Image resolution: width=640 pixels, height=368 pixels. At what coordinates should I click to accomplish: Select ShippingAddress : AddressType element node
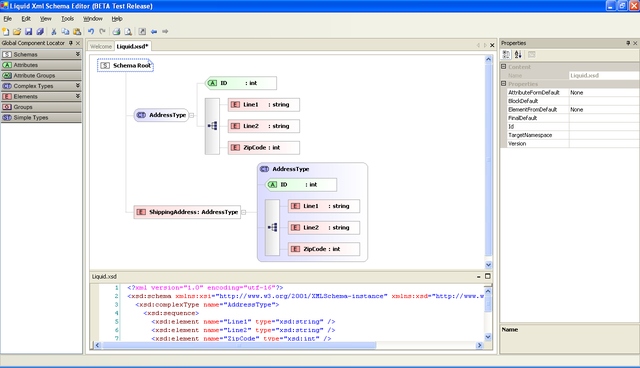click(187, 212)
